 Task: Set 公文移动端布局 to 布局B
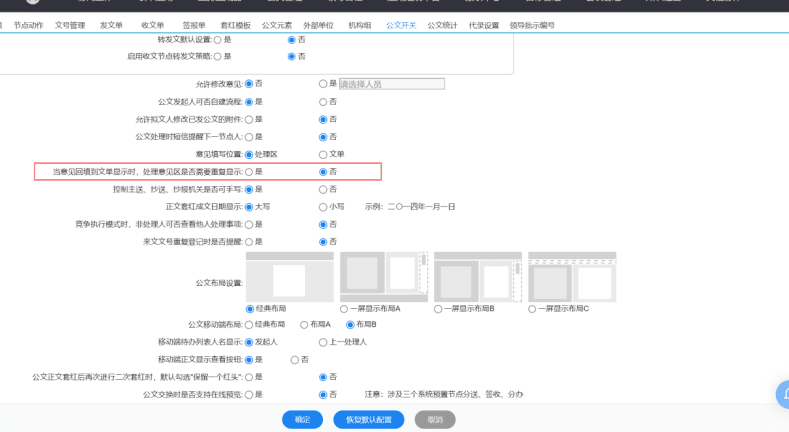coord(350,325)
